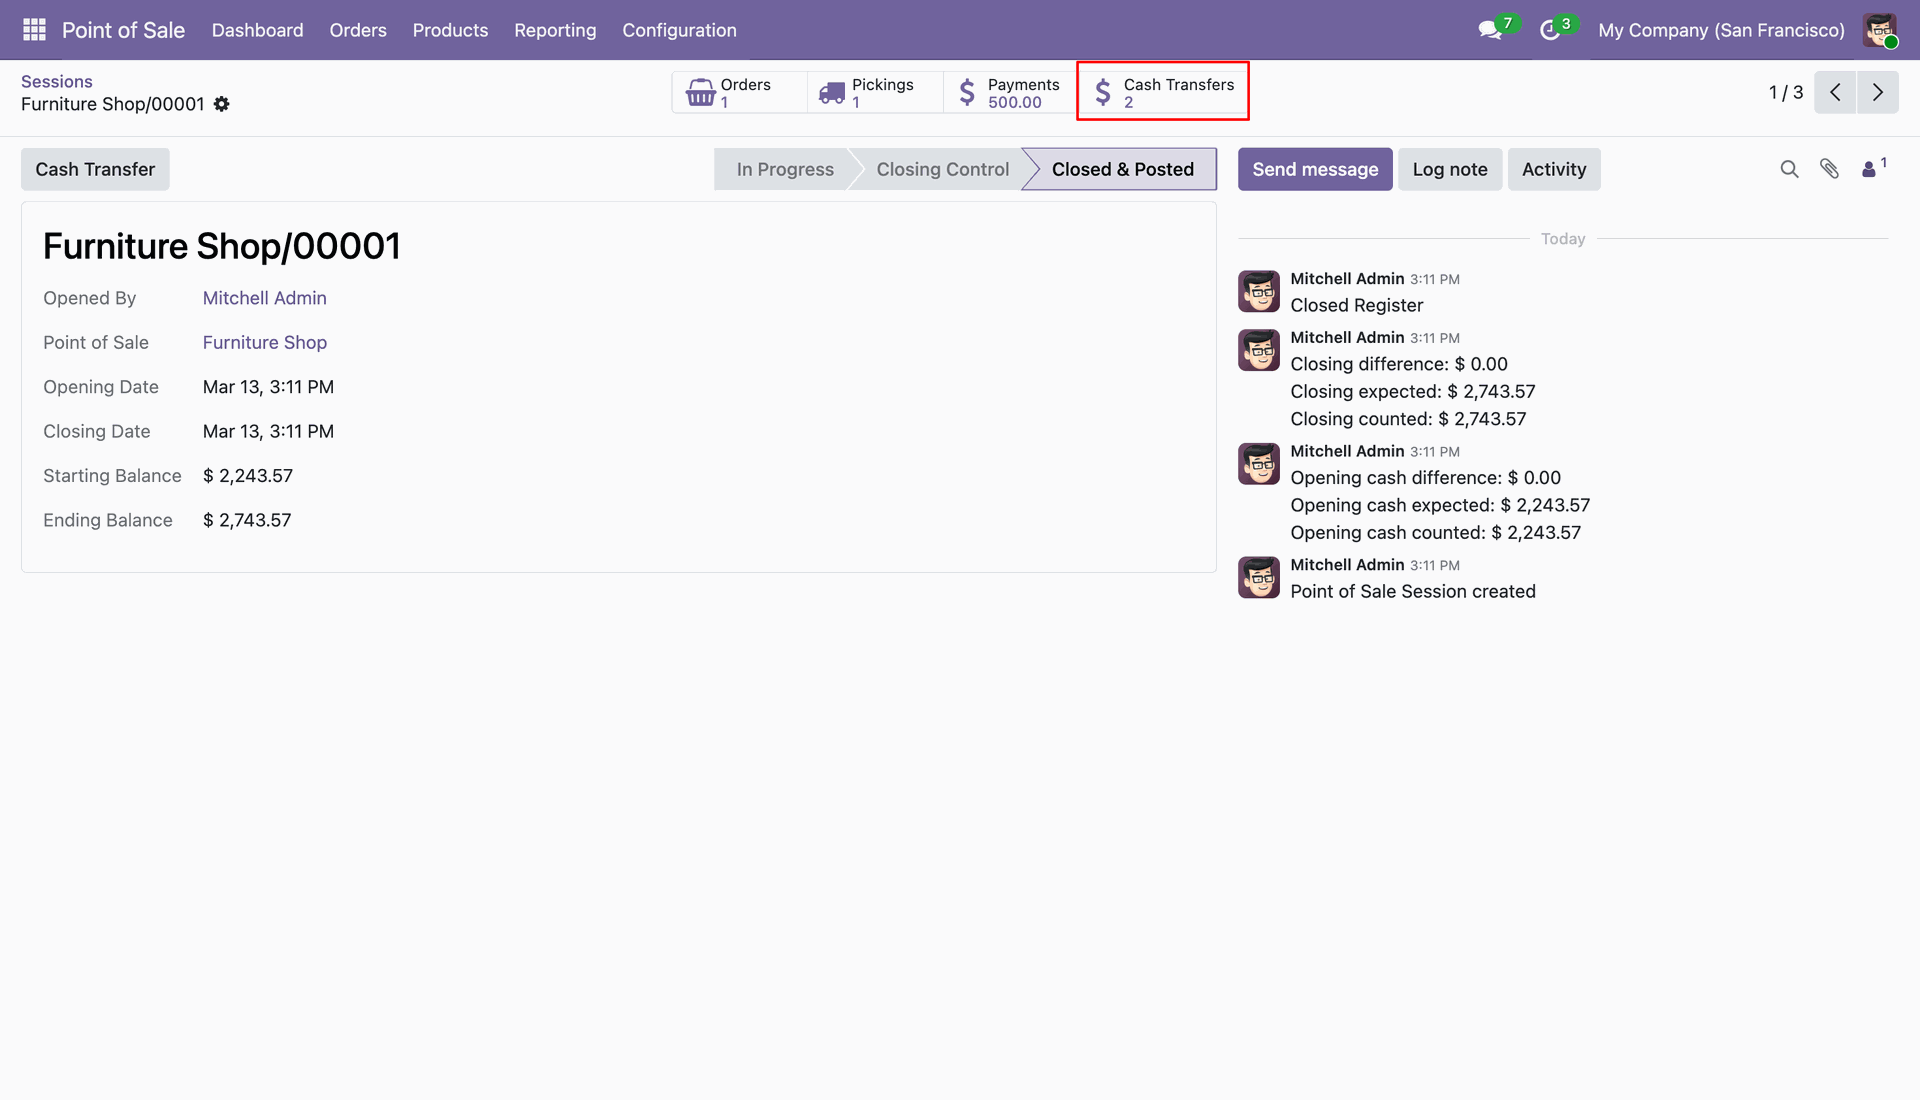Open the Cash Transfers stat button

pos(1163,92)
